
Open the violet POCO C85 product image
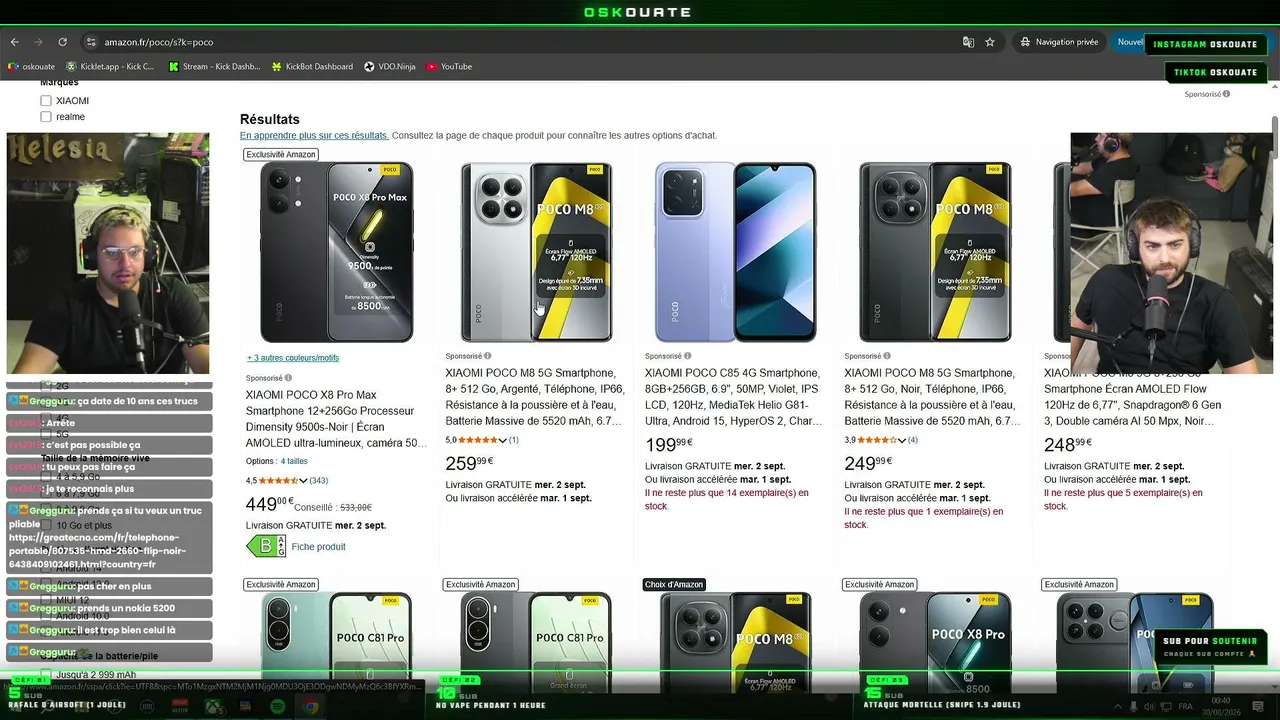click(736, 252)
